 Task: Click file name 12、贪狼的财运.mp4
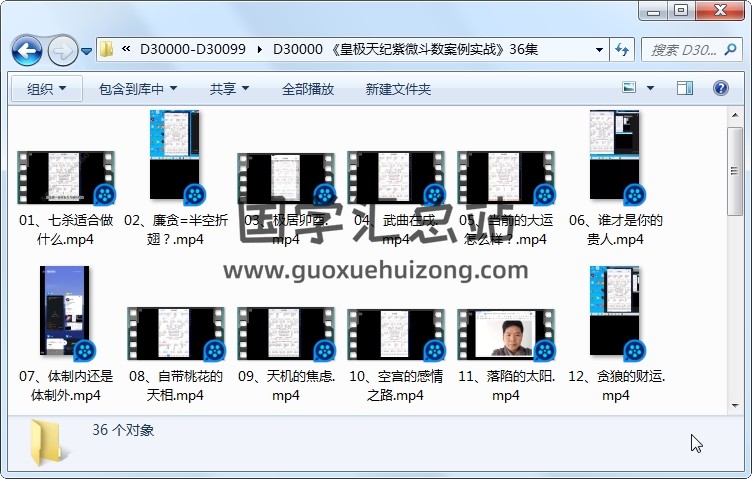(x=616, y=386)
